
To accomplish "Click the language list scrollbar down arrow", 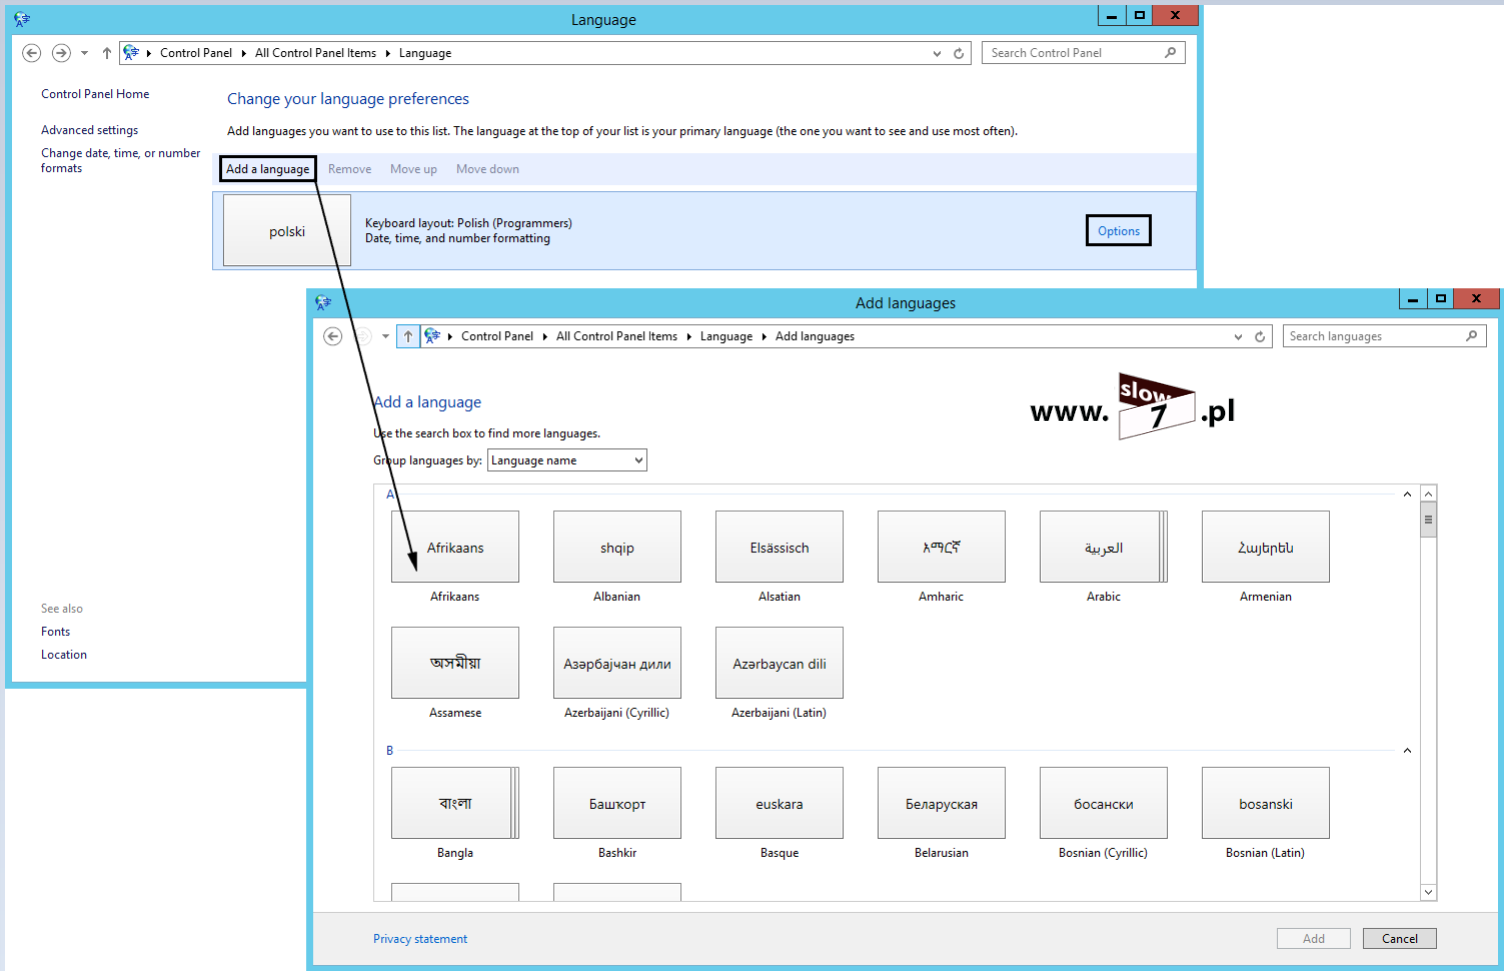I will point(1428,892).
